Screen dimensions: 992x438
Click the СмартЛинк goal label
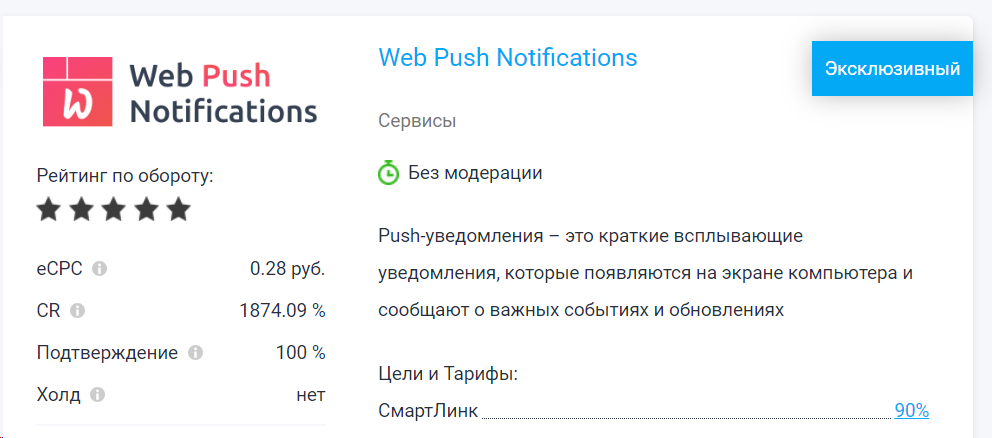[428, 411]
